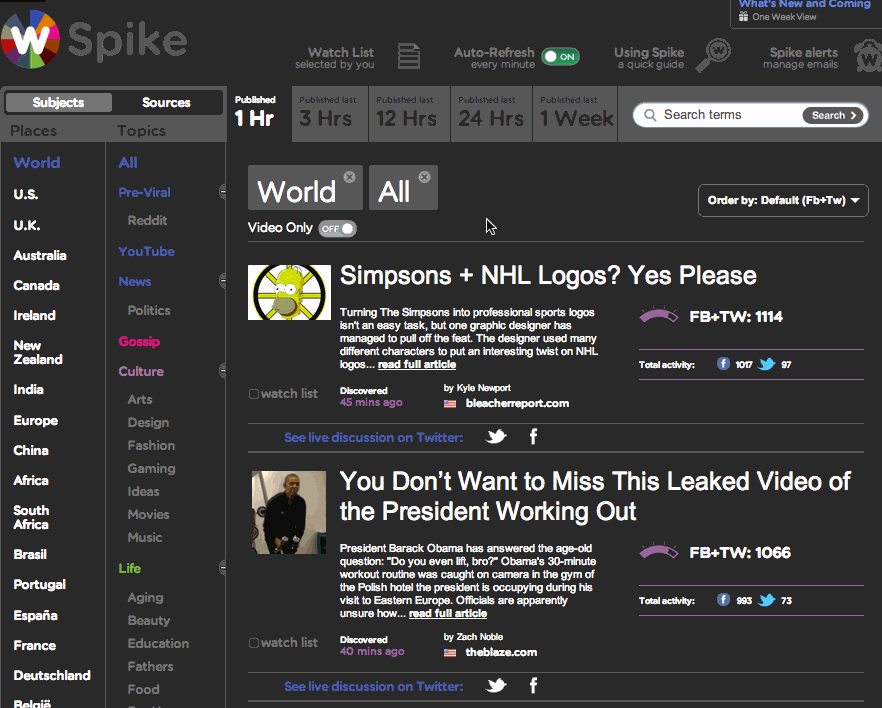Click the Twitter share count for Obama article

pos(785,600)
